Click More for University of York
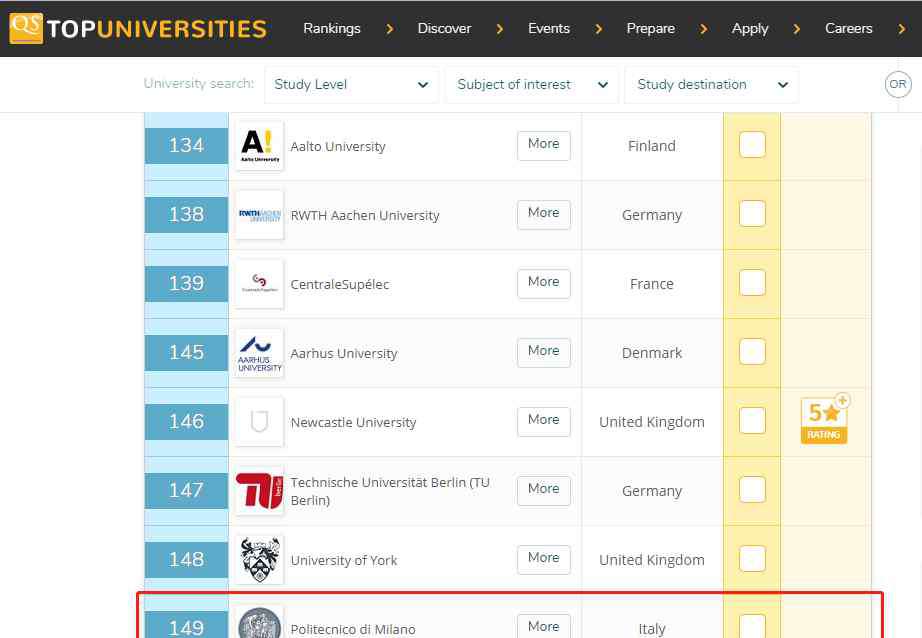 point(544,559)
